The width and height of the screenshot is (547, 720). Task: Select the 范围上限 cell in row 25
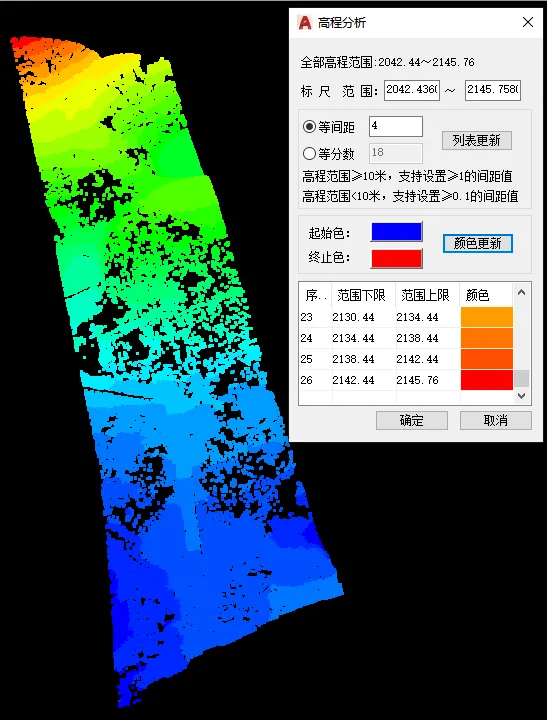point(428,359)
